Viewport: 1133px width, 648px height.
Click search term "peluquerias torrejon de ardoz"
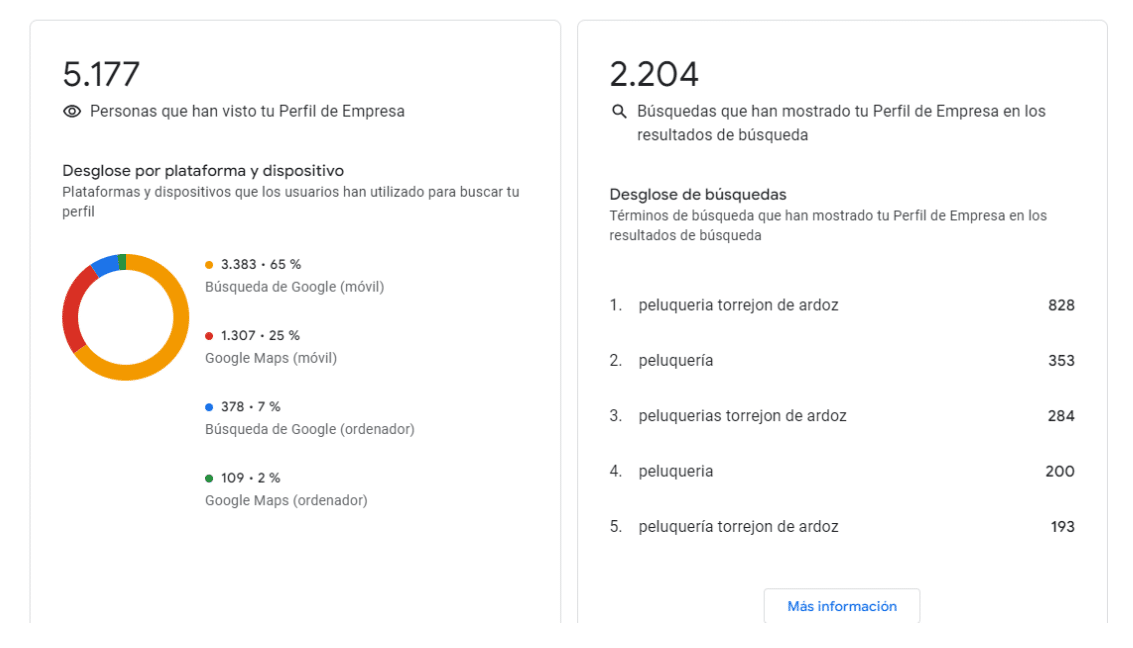click(x=742, y=416)
